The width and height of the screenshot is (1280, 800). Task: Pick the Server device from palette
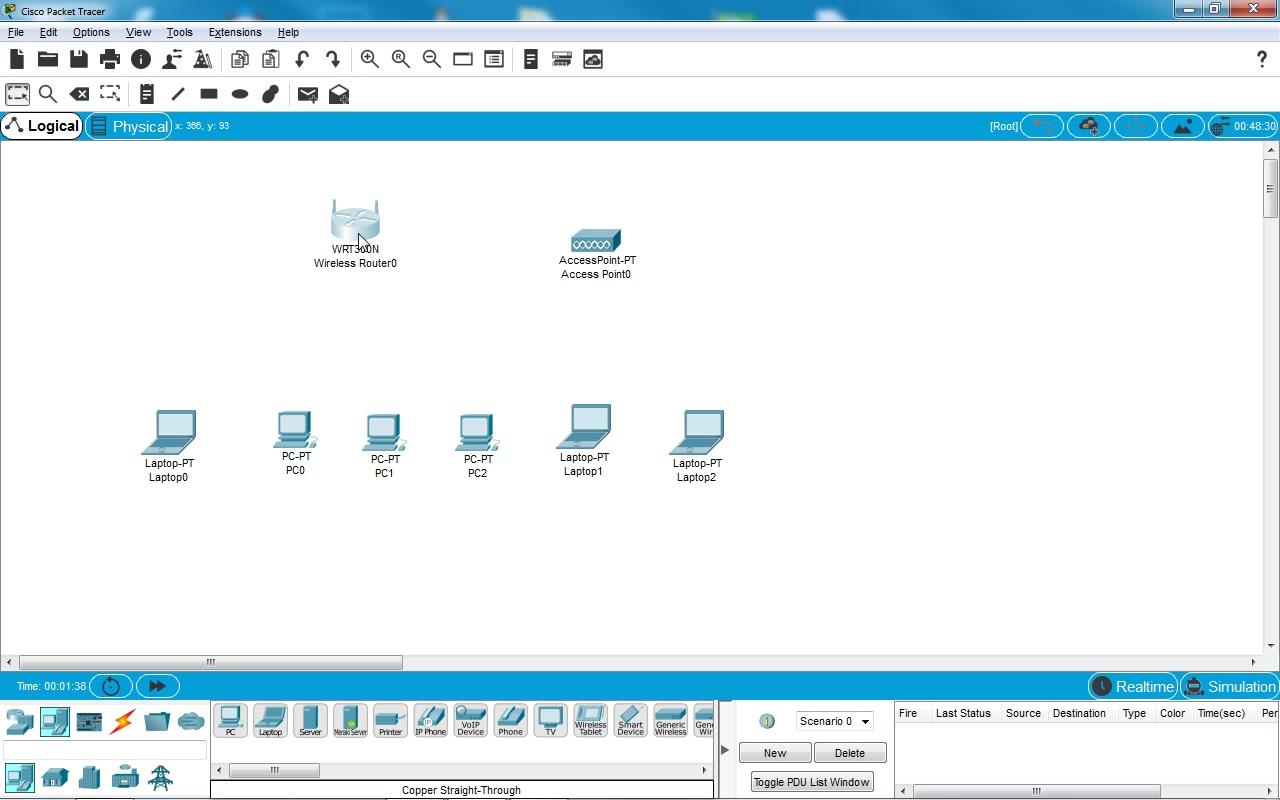tap(310, 720)
